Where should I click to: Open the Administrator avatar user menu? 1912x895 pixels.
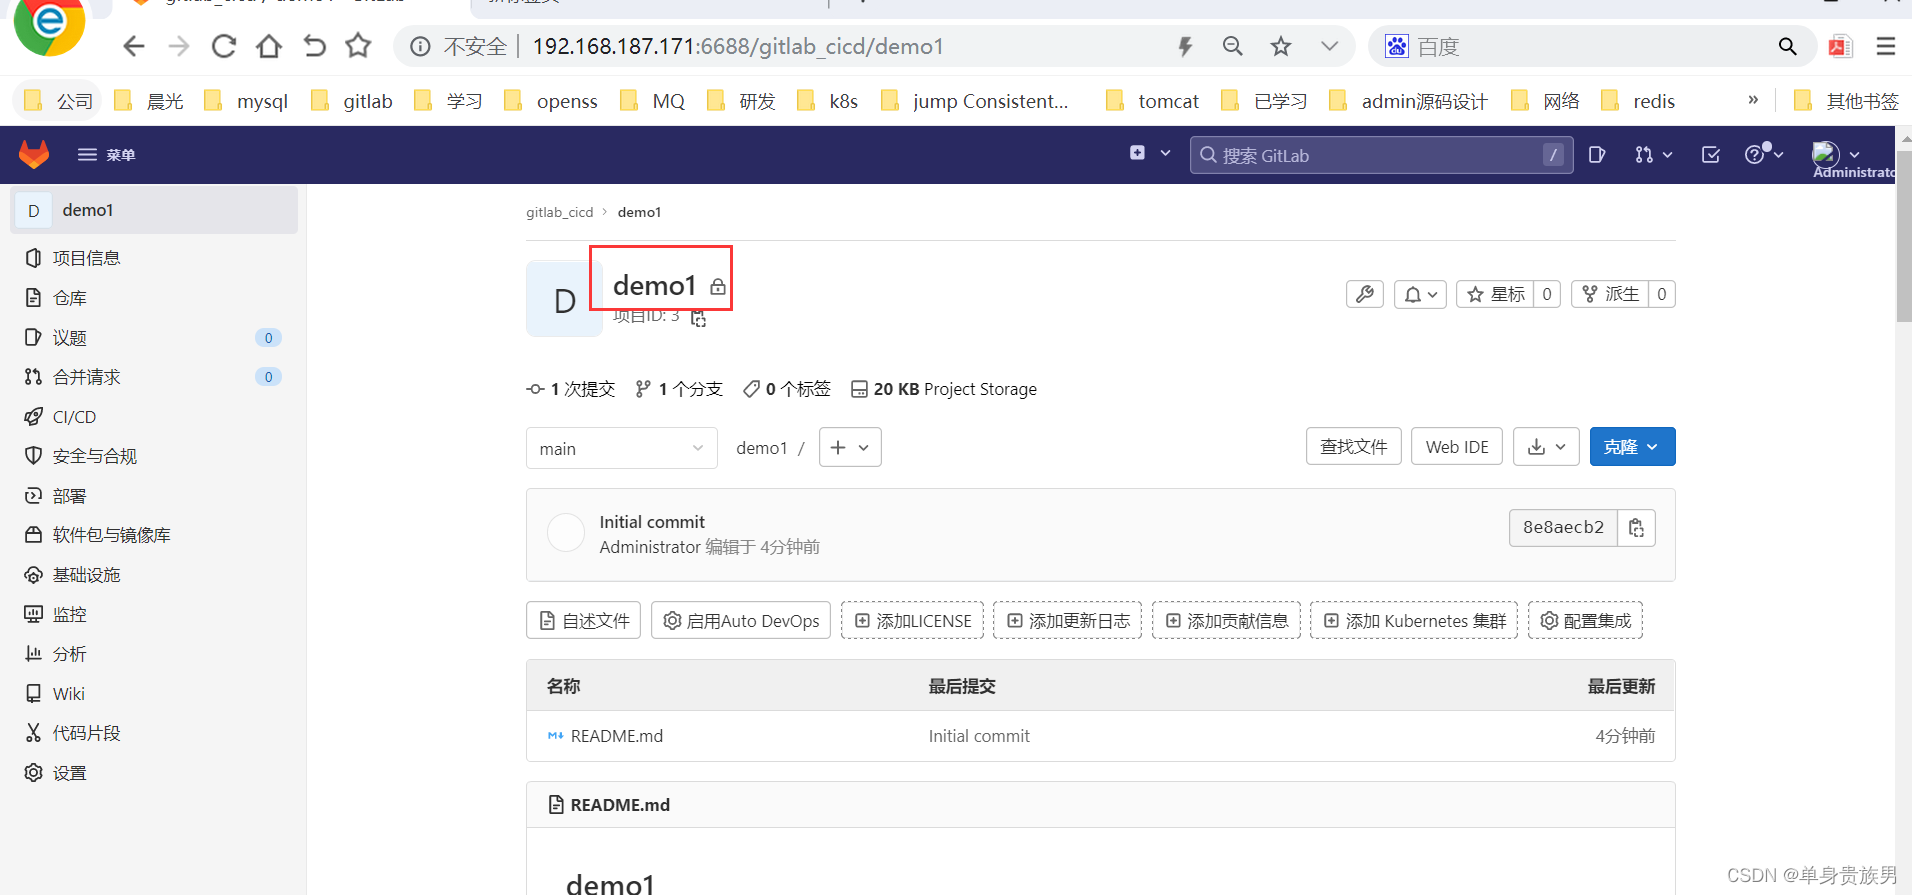pos(1836,154)
